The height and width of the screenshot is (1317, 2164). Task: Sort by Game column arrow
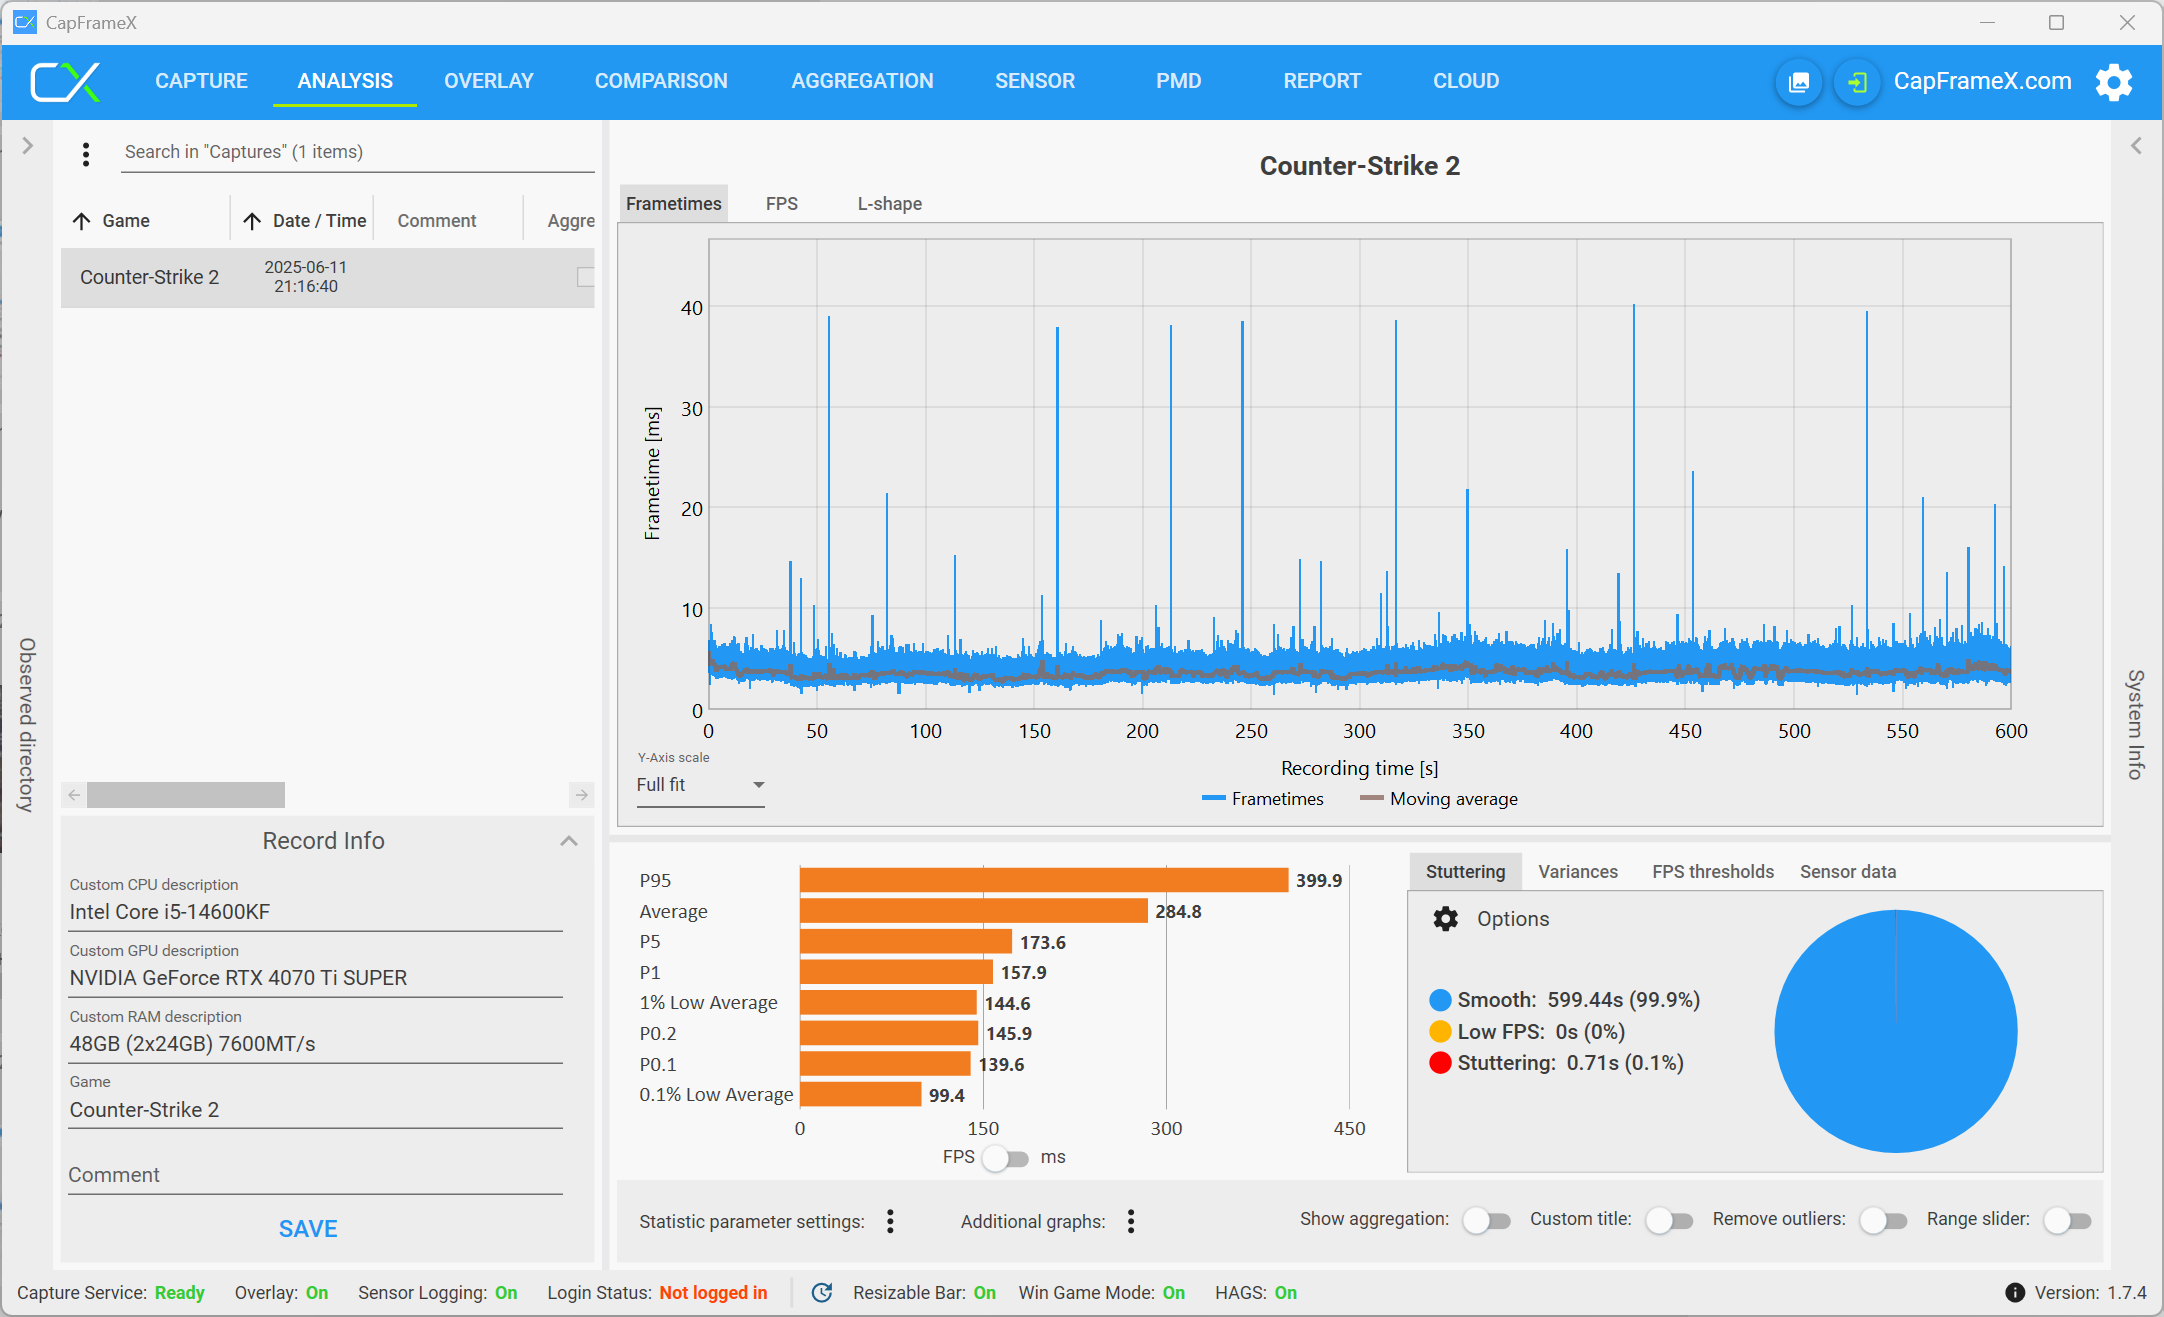(82, 221)
